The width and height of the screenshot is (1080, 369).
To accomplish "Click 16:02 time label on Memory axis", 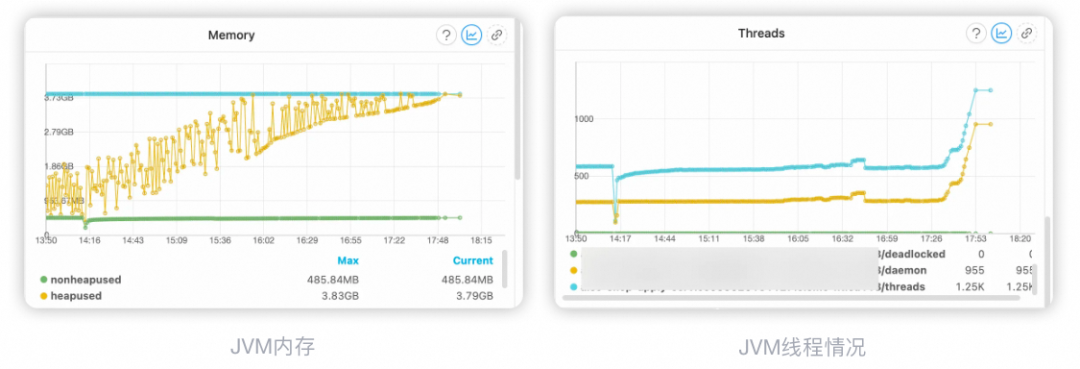I will (x=264, y=240).
